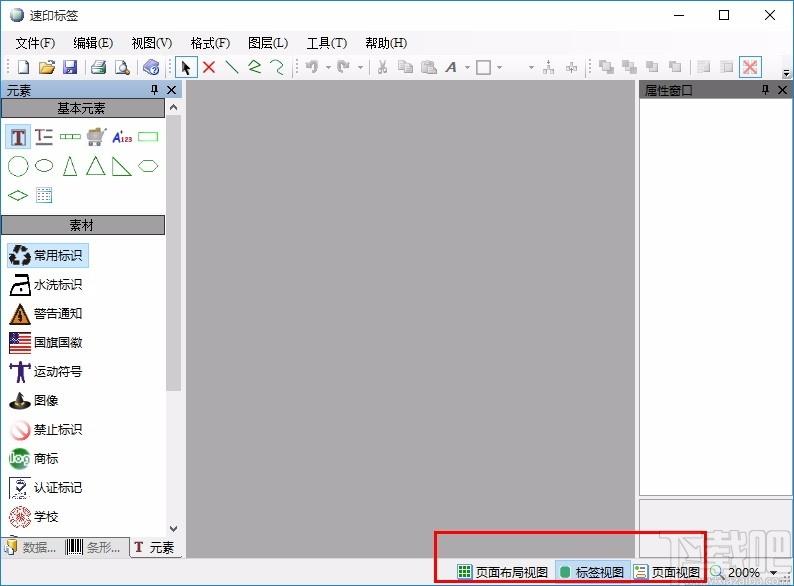Select the table grid element
Viewport: 794px width, 586px height.
44,195
